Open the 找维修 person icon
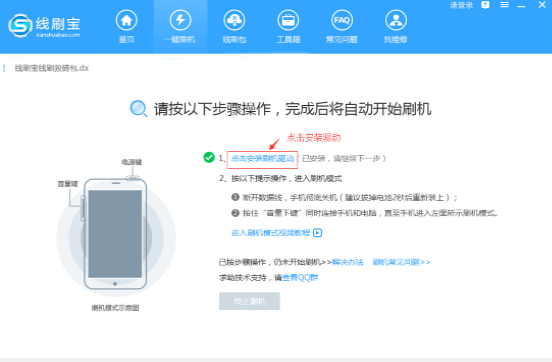Viewport: 552px width, 362px height. (396, 20)
